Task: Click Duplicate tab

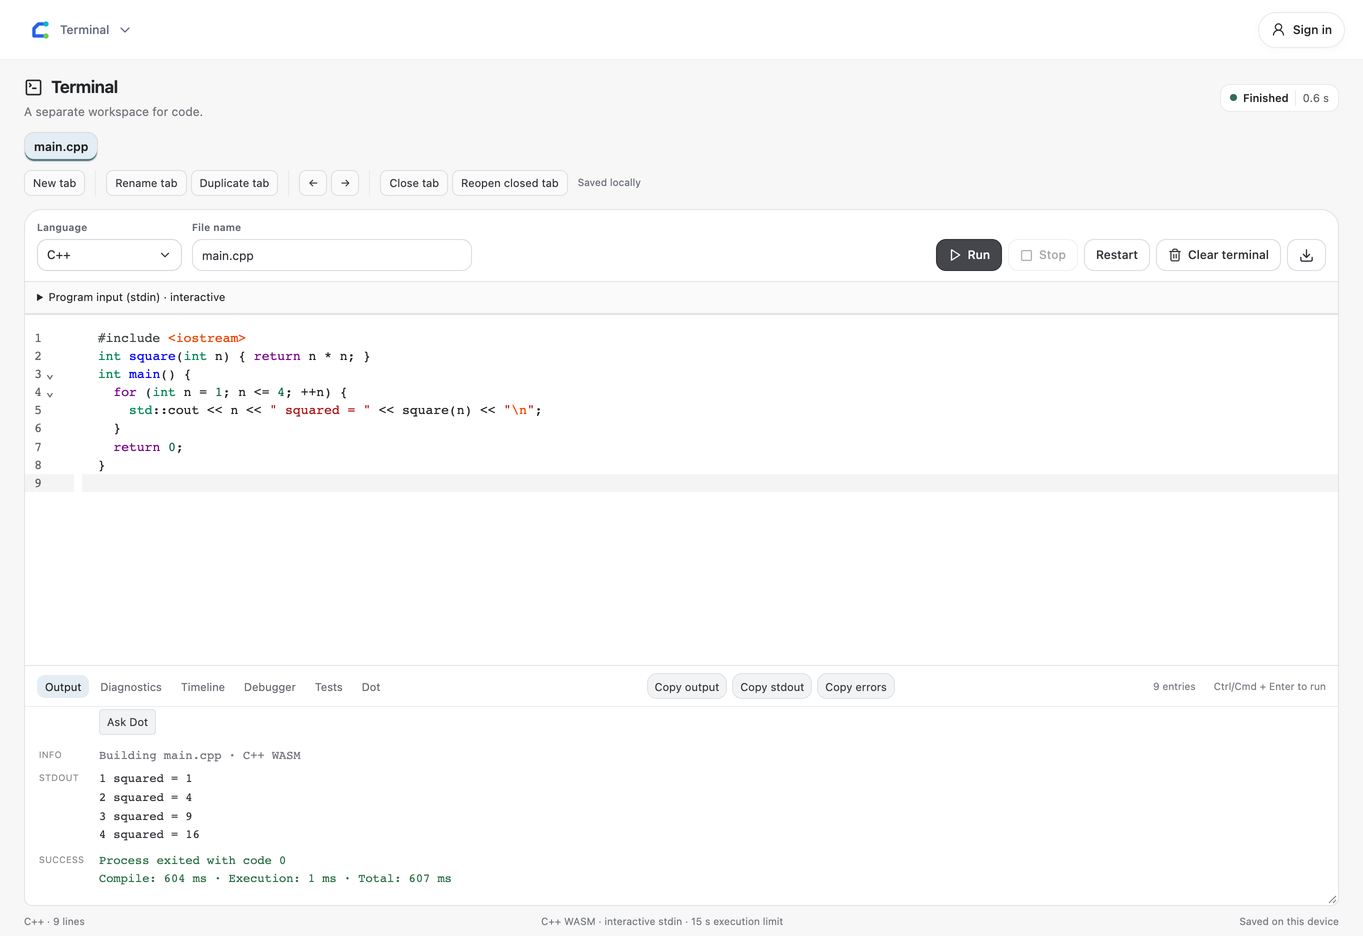Action: click(234, 183)
